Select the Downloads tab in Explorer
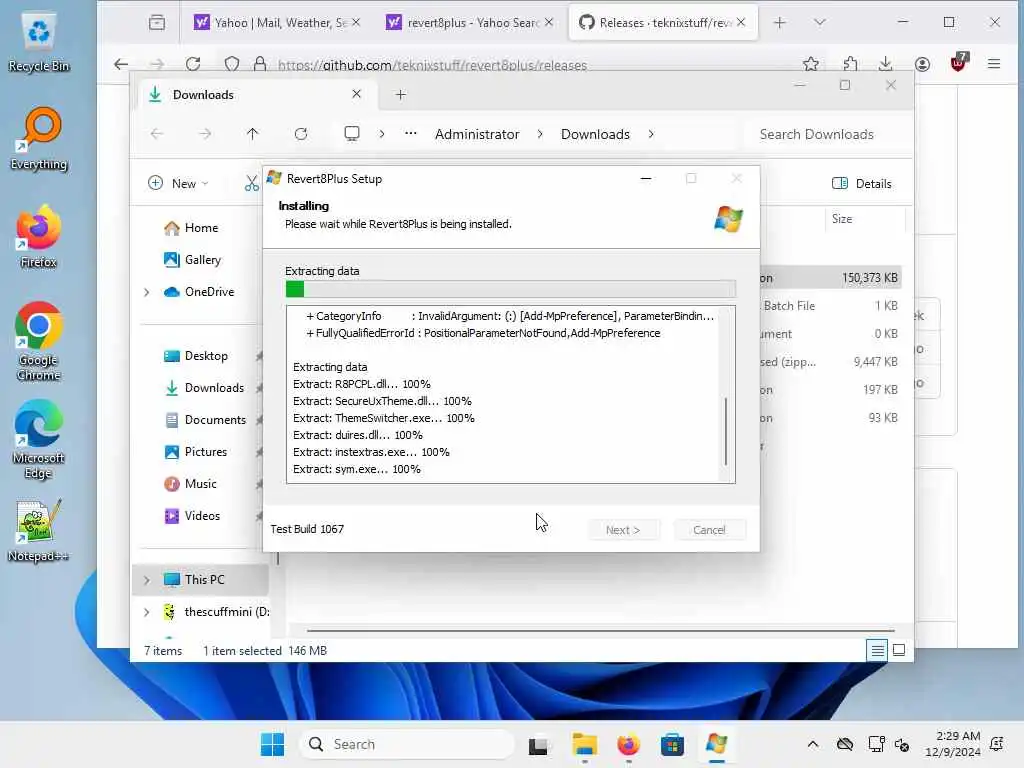The image size is (1024, 768). point(257,95)
